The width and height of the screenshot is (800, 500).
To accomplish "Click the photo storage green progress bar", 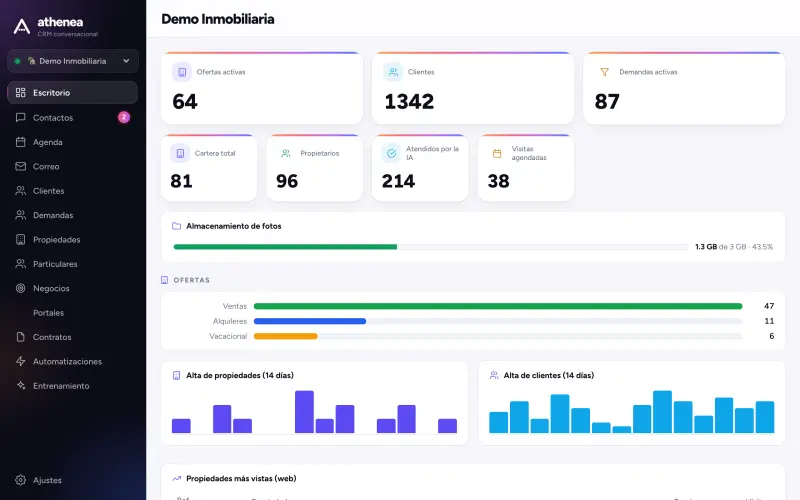I will click(x=285, y=247).
